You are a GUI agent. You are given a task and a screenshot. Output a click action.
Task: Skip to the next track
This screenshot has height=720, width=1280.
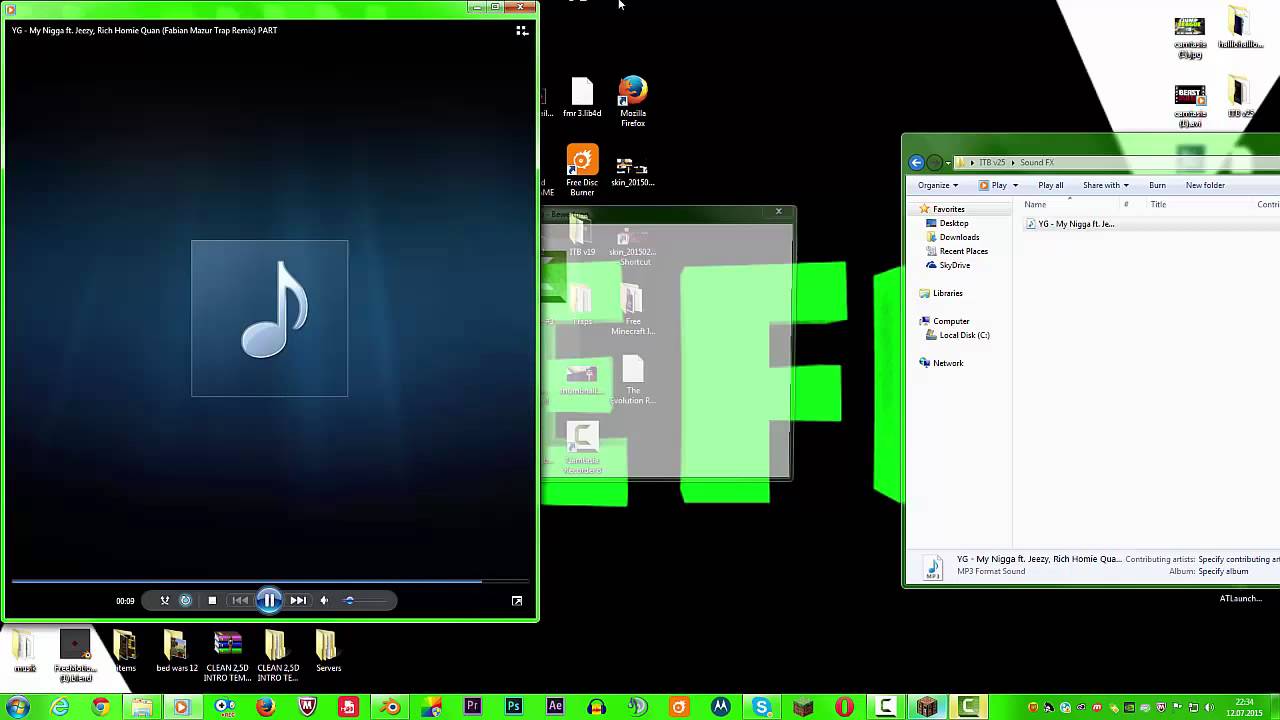click(298, 600)
